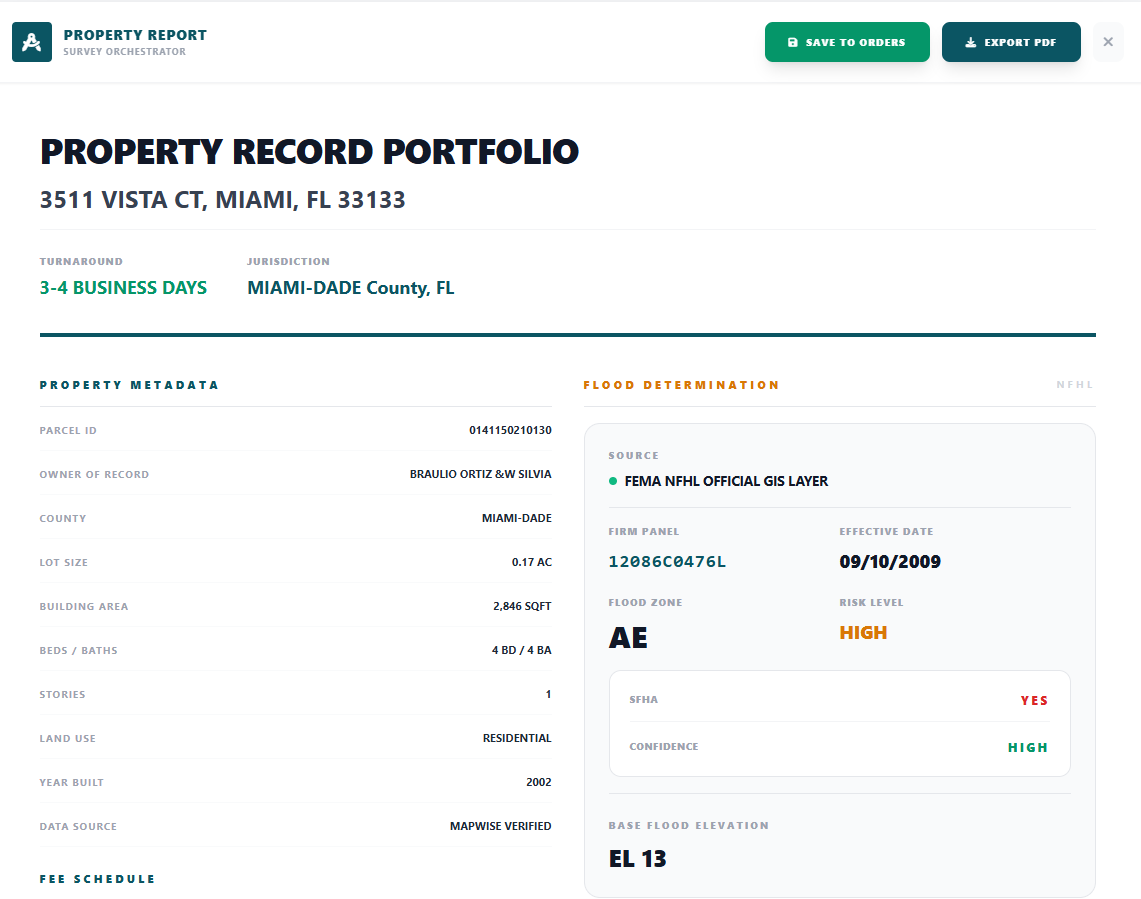Click the Property Report shield logo icon
1141x899 pixels.
31,42
